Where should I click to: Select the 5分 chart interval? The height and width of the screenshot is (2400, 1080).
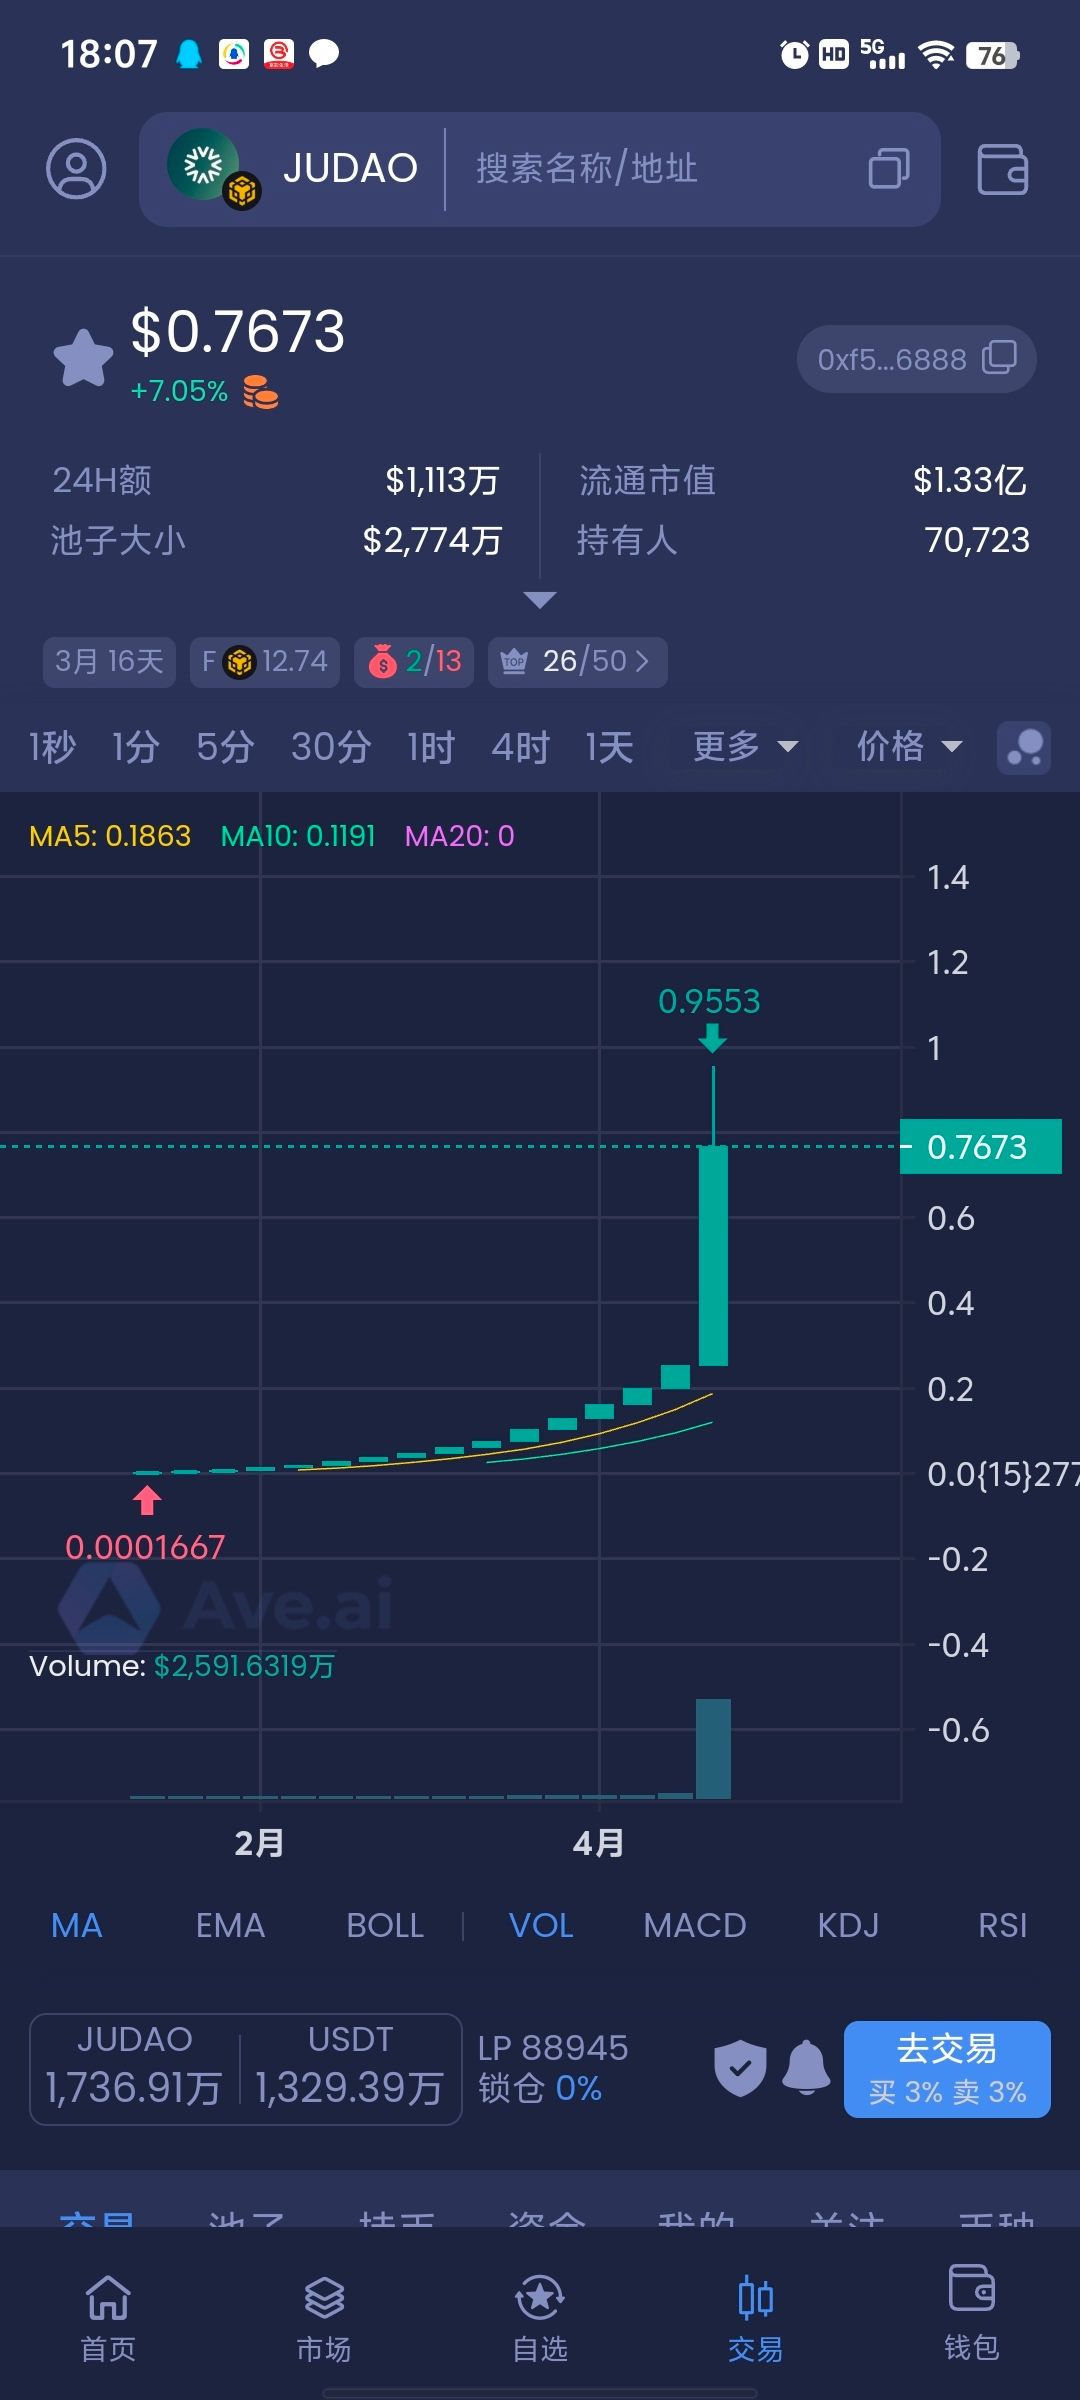click(225, 747)
